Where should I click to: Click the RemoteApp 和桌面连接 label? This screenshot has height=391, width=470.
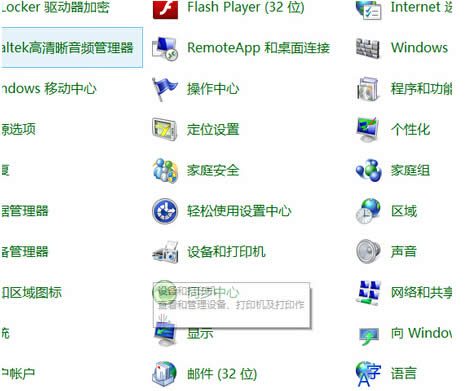258,48
